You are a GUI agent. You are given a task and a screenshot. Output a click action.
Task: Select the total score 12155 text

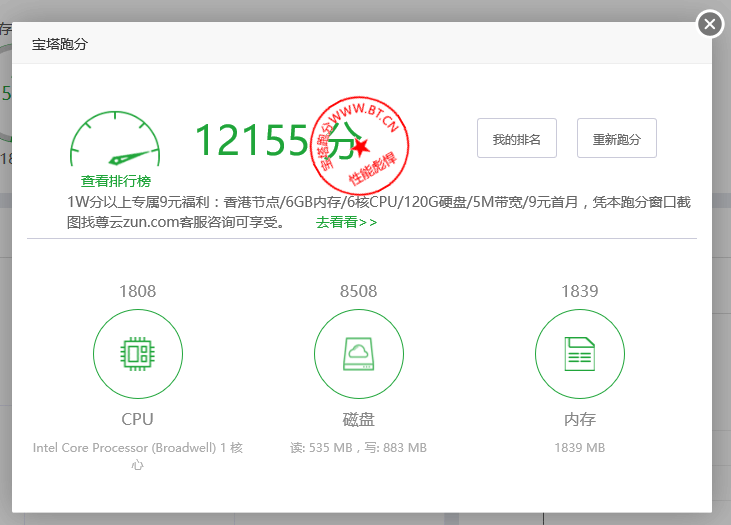(x=251, y=140)
